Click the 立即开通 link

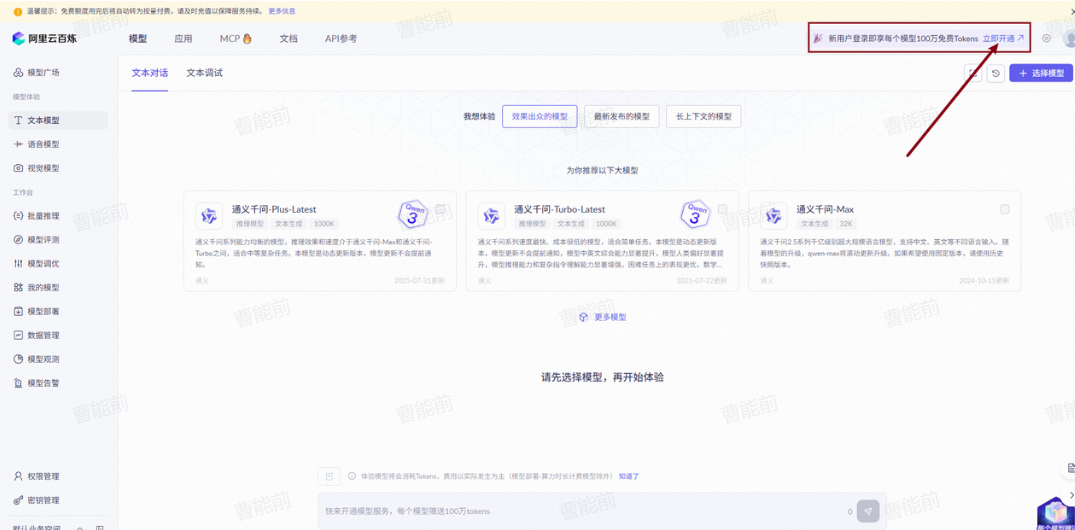(x=1003, y=39)
